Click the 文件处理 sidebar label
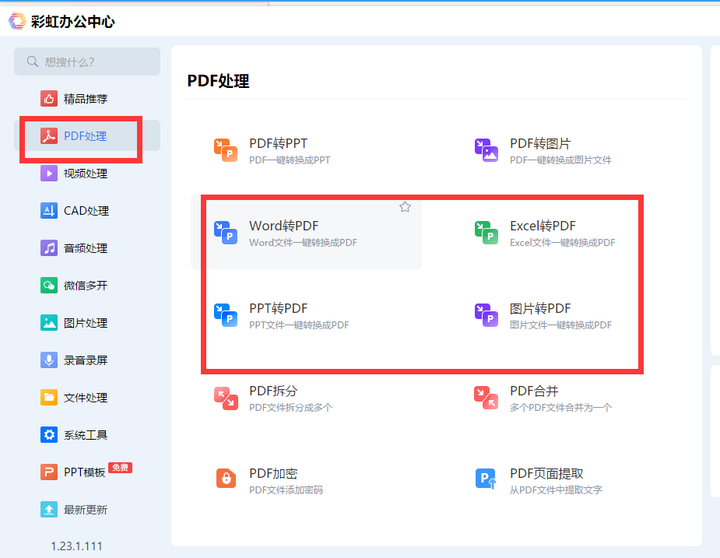720x558 pixels. (x=85, y=397)
